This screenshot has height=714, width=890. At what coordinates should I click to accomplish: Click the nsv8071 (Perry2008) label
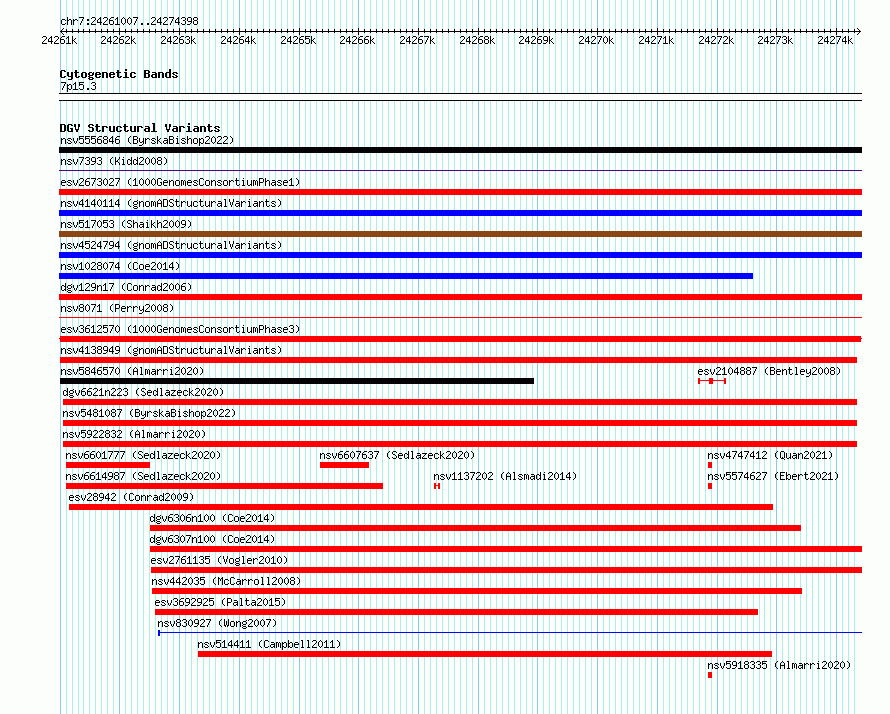click(x=117, y=308)
